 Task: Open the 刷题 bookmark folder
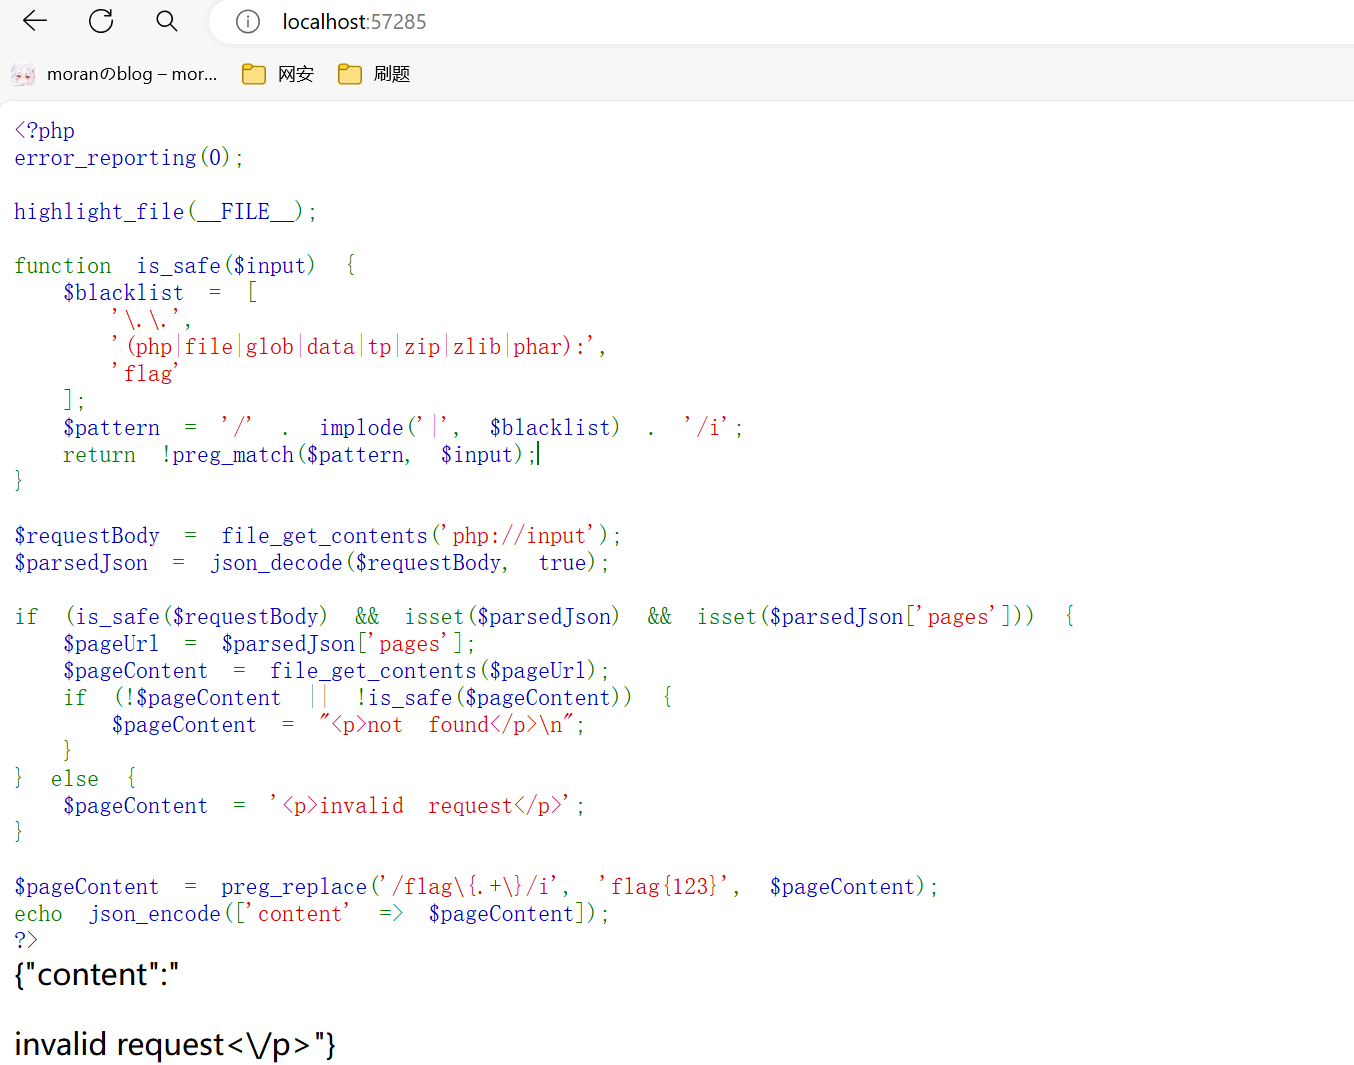coord(374,74)
